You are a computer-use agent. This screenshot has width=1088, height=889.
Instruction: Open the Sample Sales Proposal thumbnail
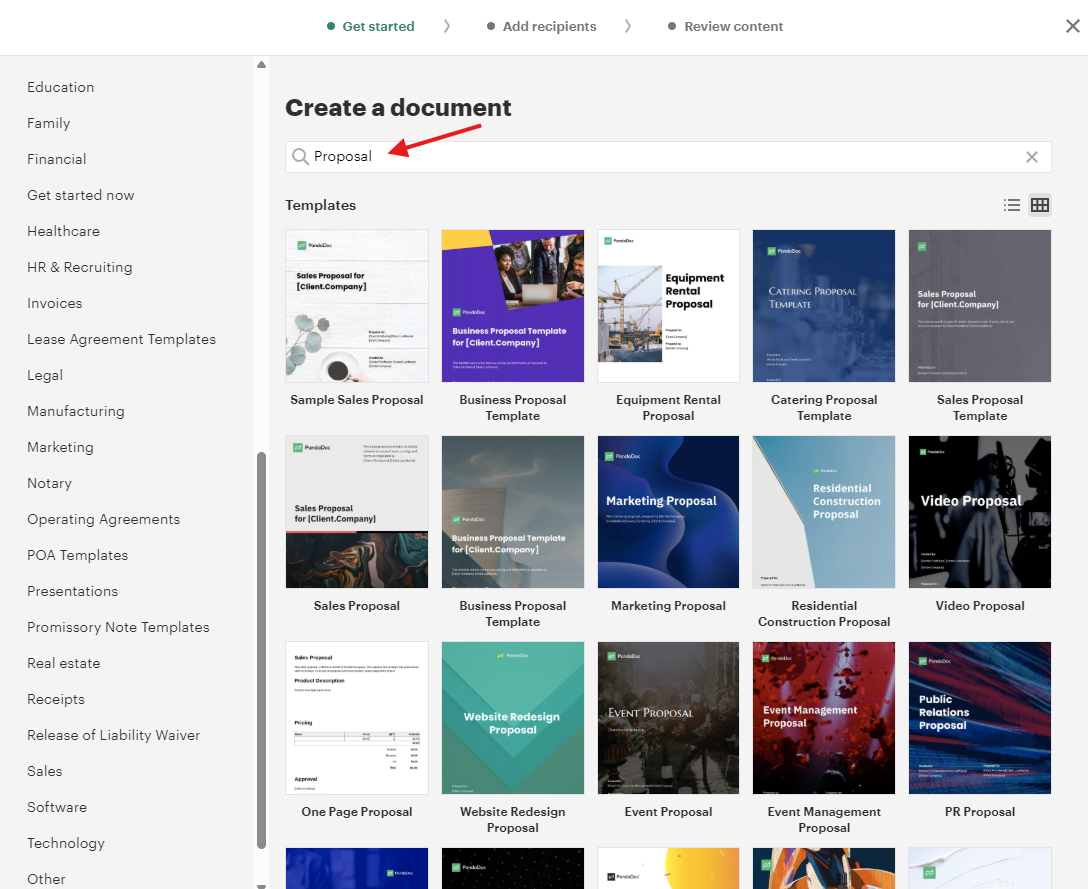[357, 306]
